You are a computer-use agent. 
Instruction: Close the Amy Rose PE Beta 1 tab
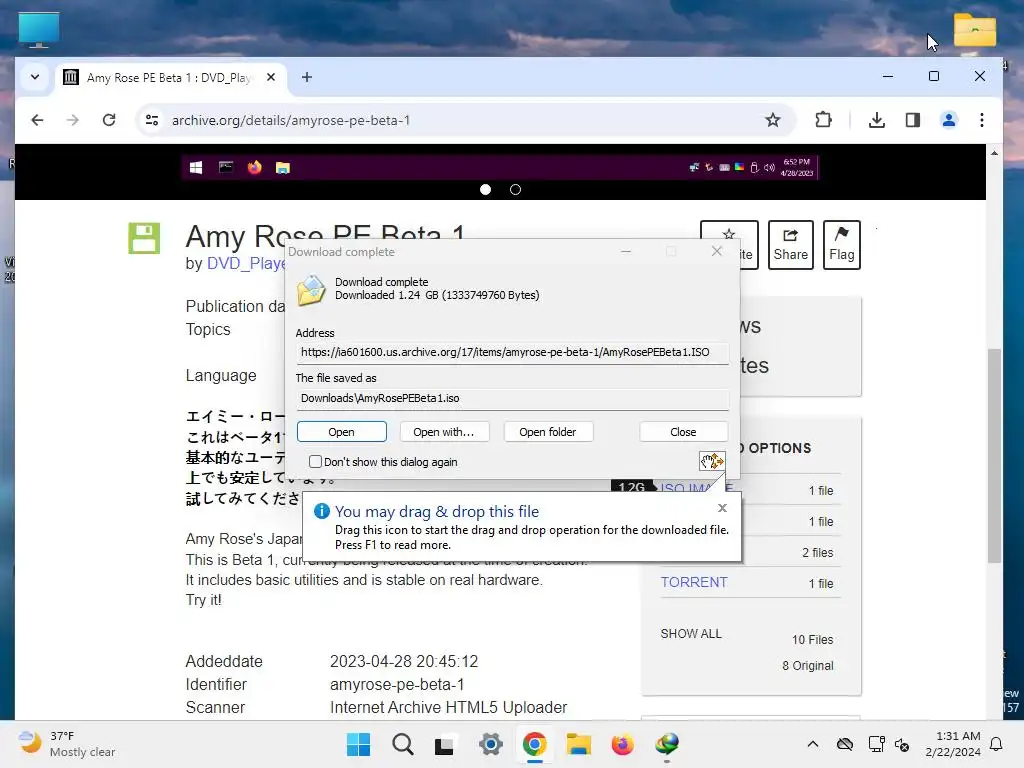coord(271,77)
